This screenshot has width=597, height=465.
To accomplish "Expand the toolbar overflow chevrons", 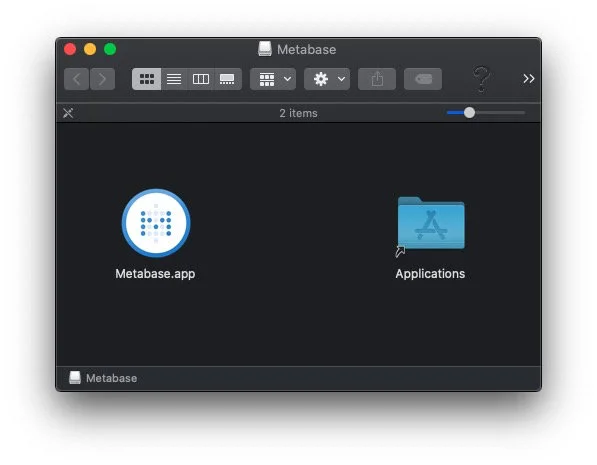I will (528, 79).
